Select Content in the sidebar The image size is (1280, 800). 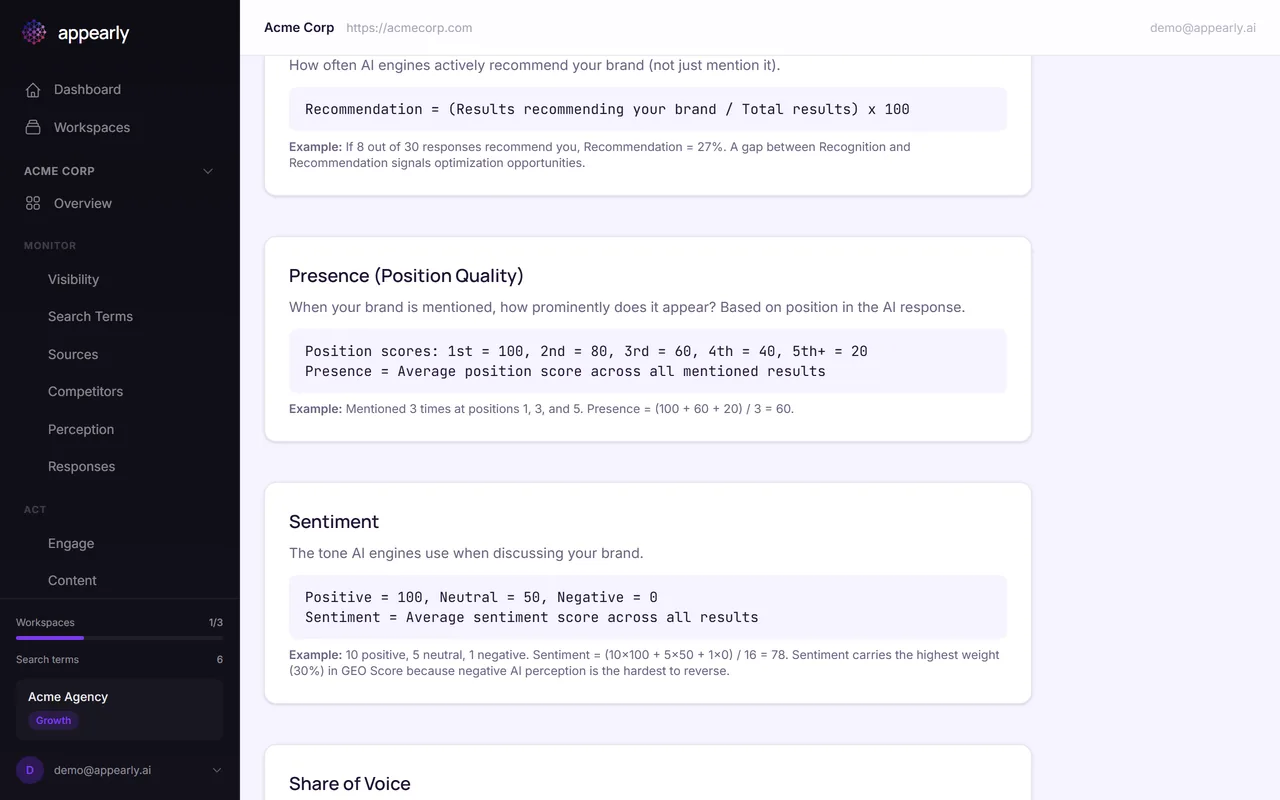point(72,581)
